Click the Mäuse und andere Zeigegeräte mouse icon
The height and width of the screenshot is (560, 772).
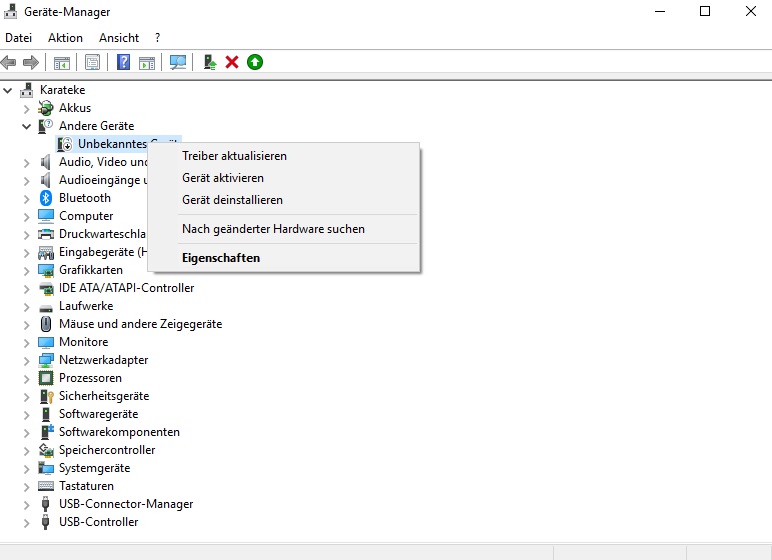coord(46,324)
